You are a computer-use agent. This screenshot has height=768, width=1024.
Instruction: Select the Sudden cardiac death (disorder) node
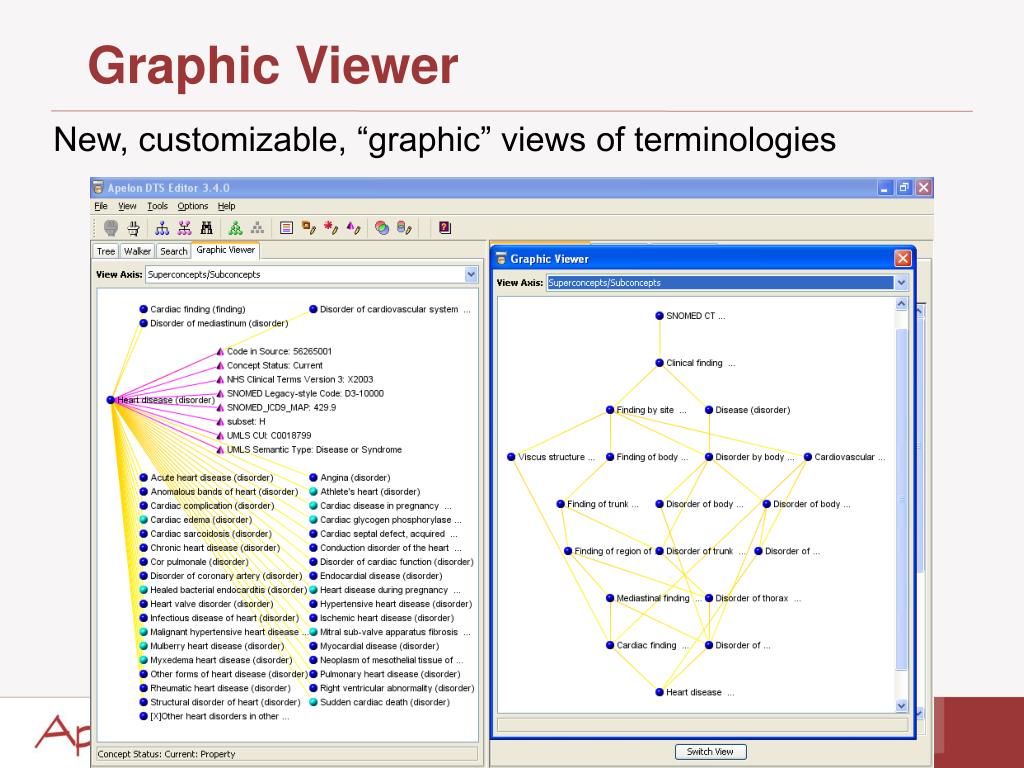click(379, 702)
